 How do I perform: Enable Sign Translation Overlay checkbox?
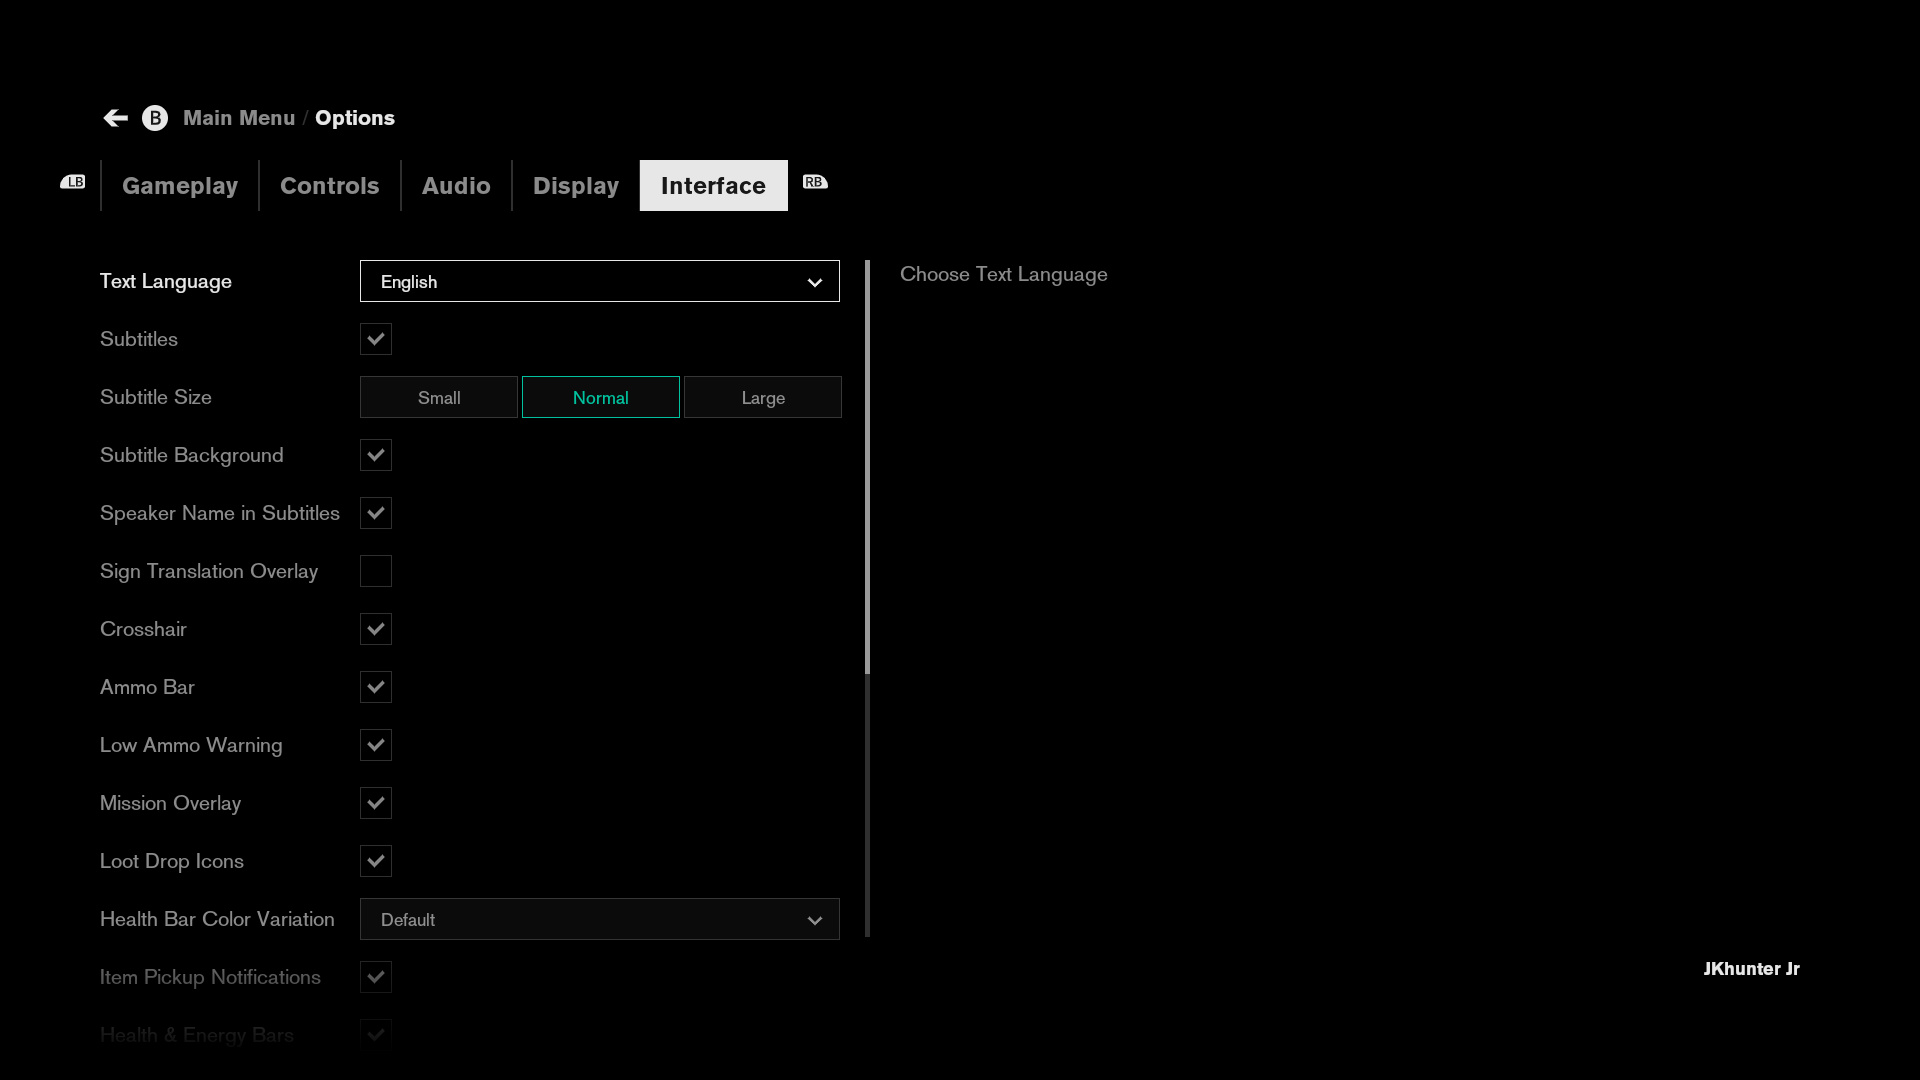[x=376, y=571]
